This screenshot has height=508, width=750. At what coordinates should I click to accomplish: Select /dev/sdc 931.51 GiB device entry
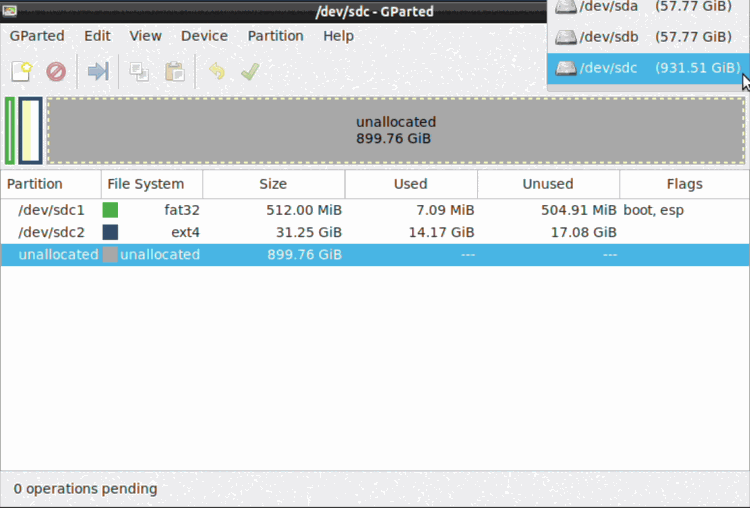pos(647,68)
